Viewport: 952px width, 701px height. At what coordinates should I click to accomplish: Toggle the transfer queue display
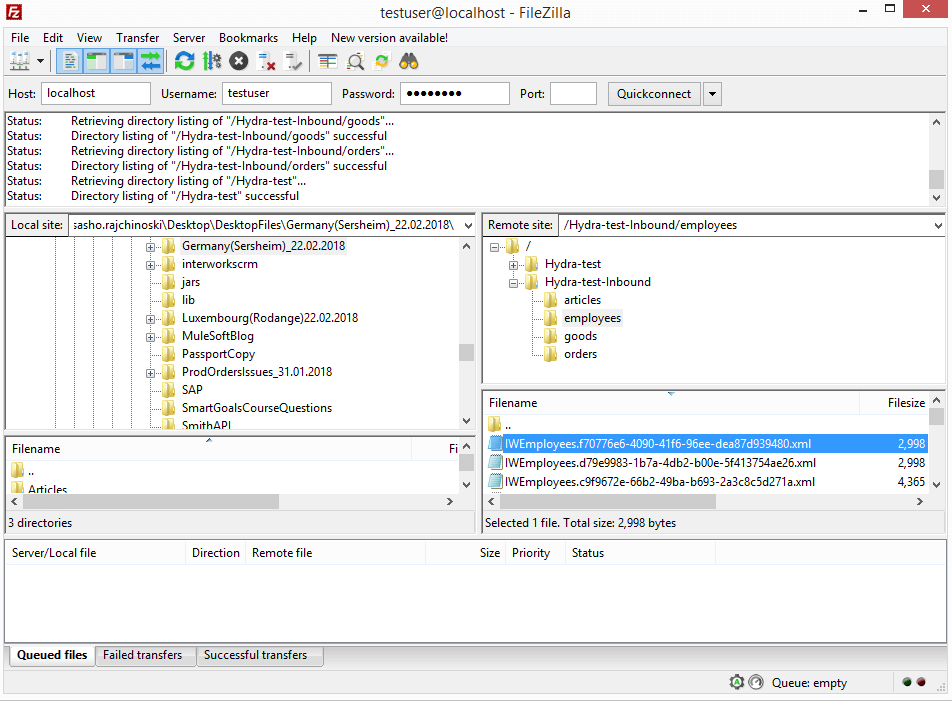coord(151,61)
